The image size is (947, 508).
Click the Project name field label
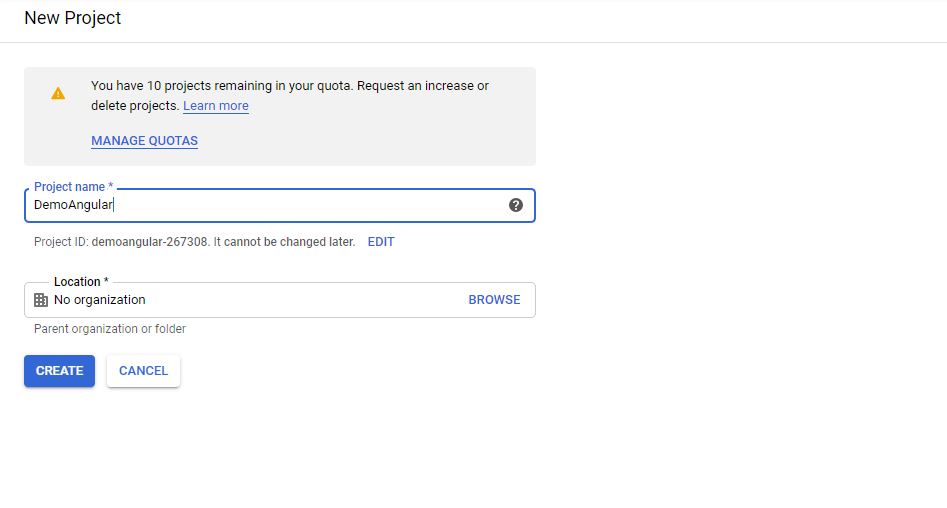[73, 187]
